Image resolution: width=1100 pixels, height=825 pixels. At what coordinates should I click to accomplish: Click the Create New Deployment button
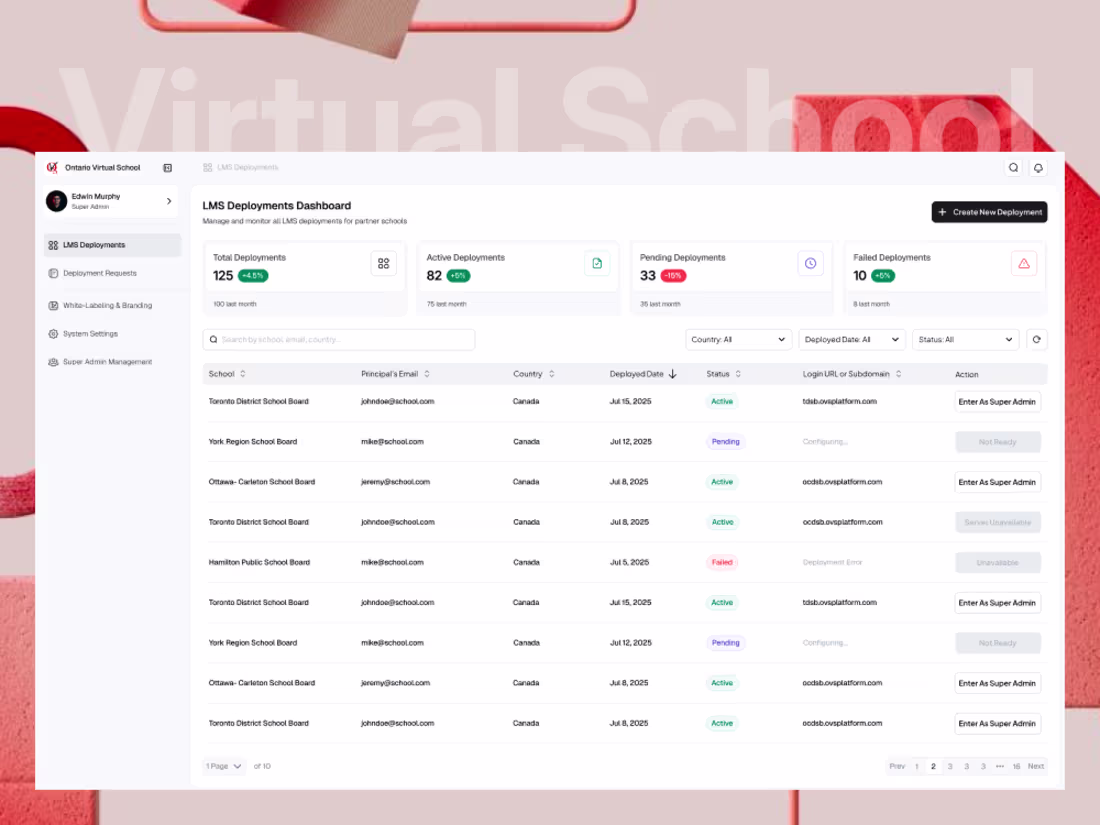tap(989, 212)
